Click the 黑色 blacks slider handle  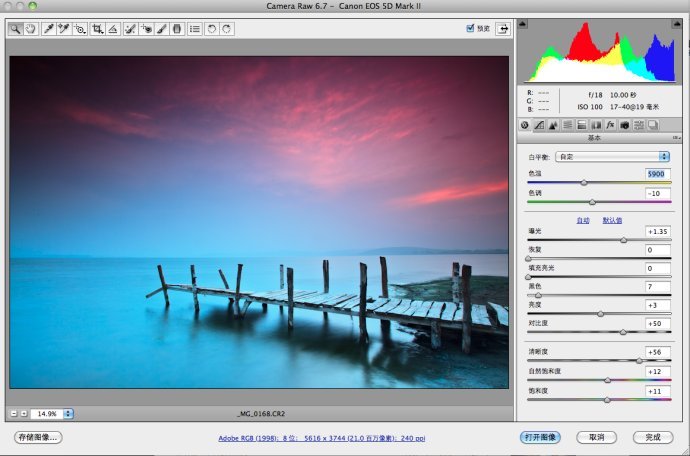[x=538, y=296]
